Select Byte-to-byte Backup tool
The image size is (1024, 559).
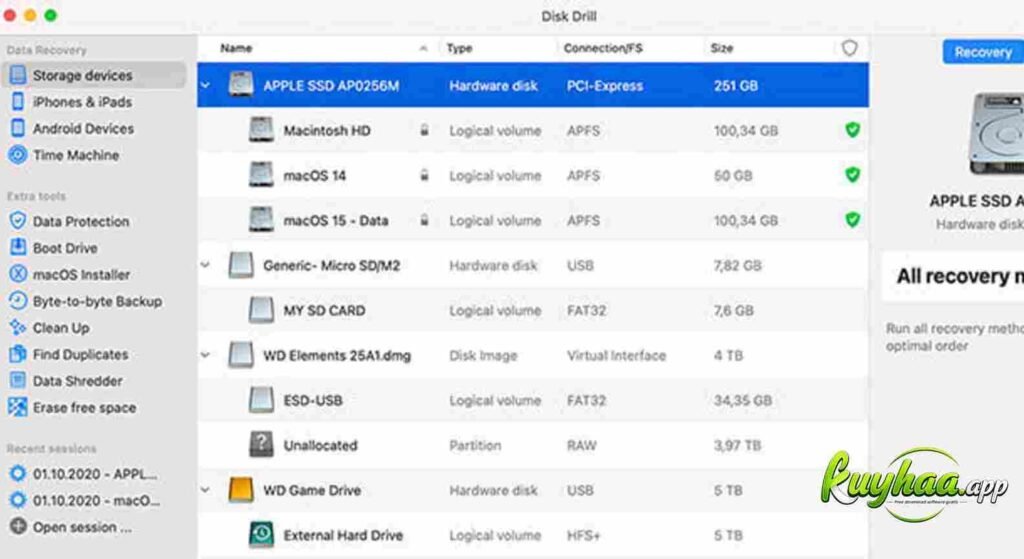pos(97,301)
